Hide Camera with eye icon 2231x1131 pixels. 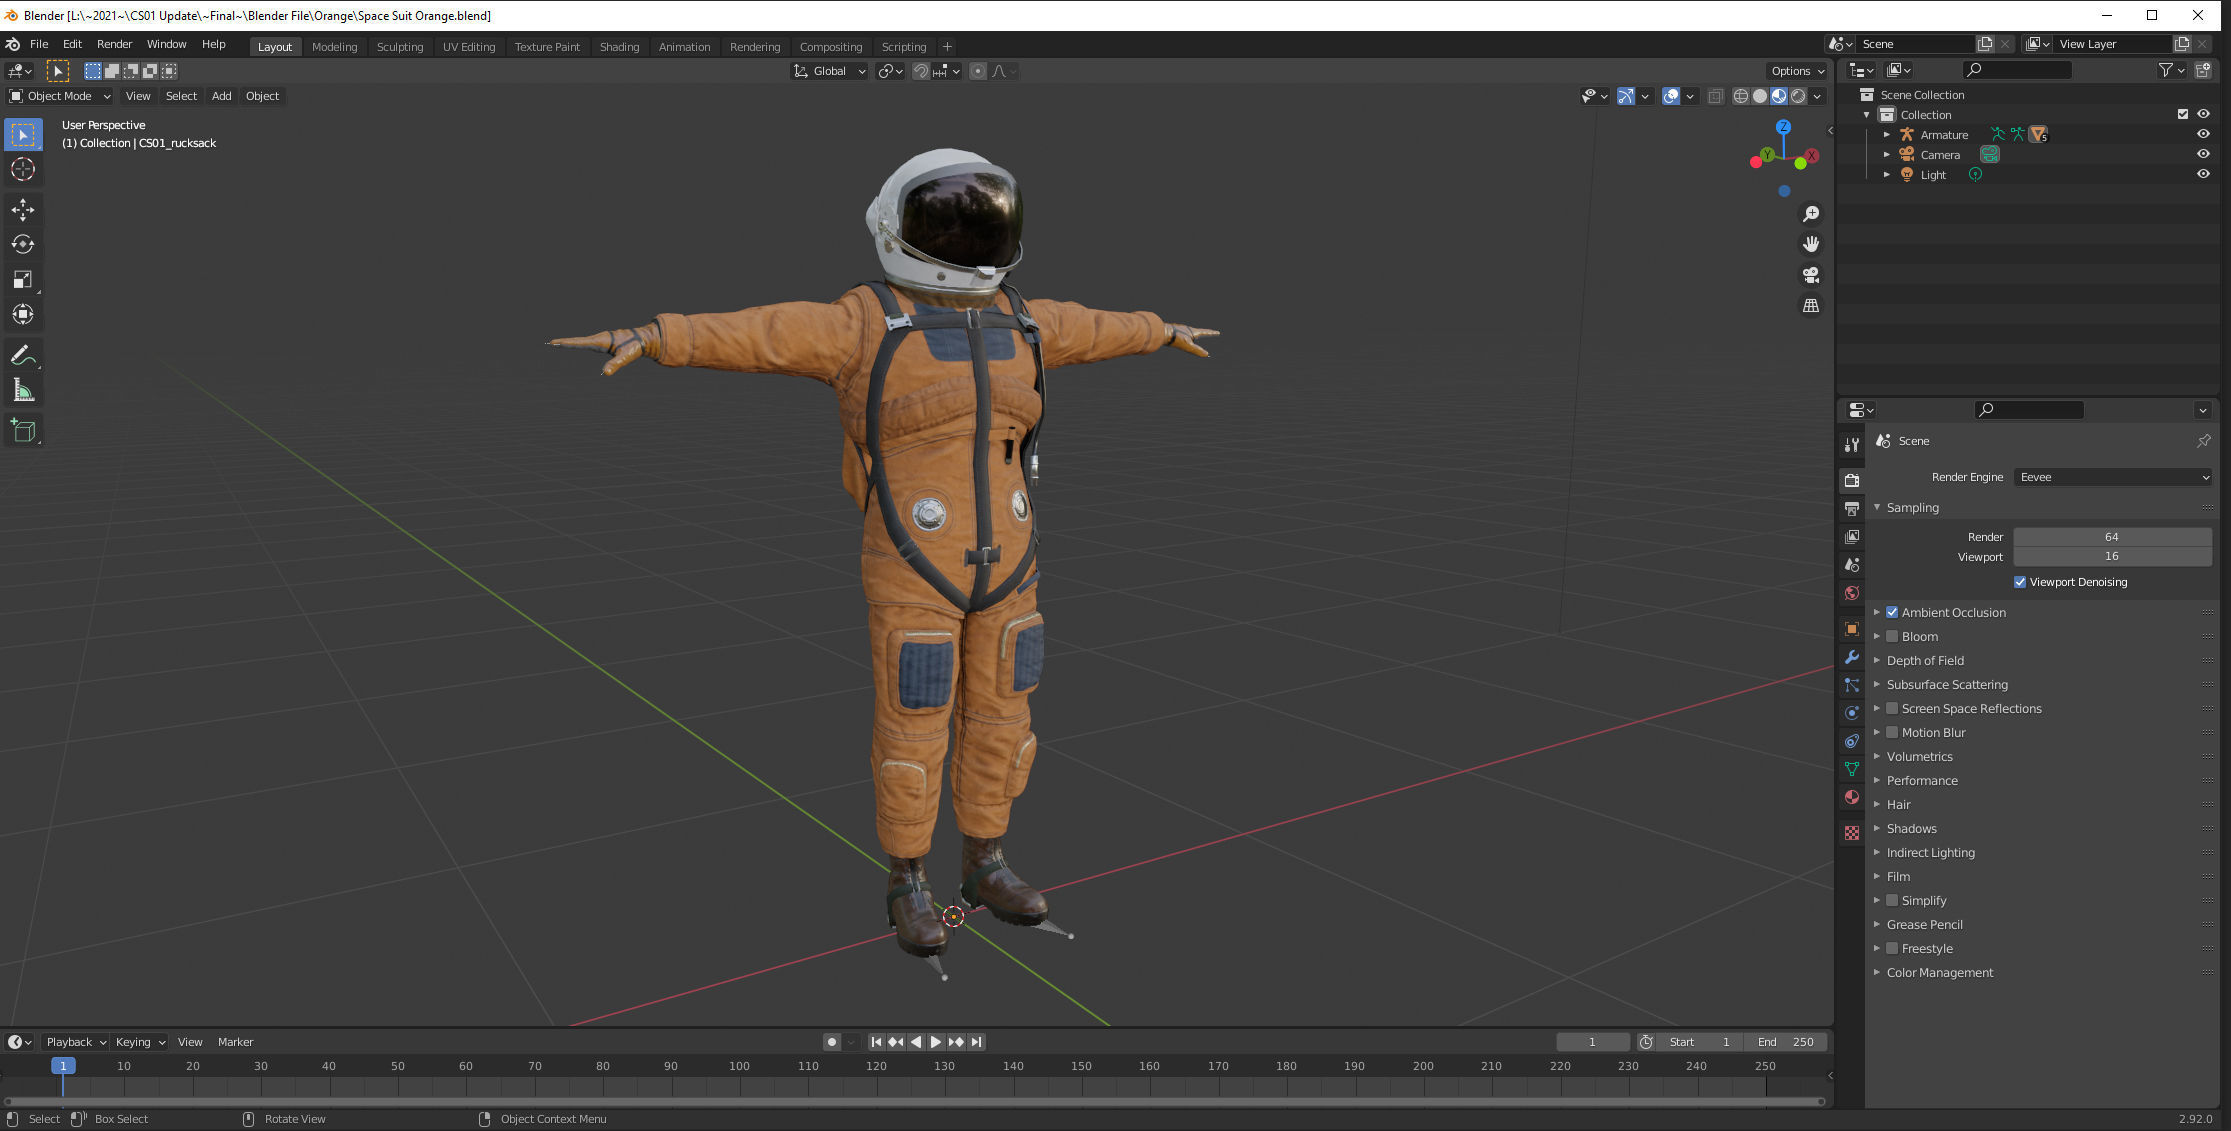tap(2203, 154)
